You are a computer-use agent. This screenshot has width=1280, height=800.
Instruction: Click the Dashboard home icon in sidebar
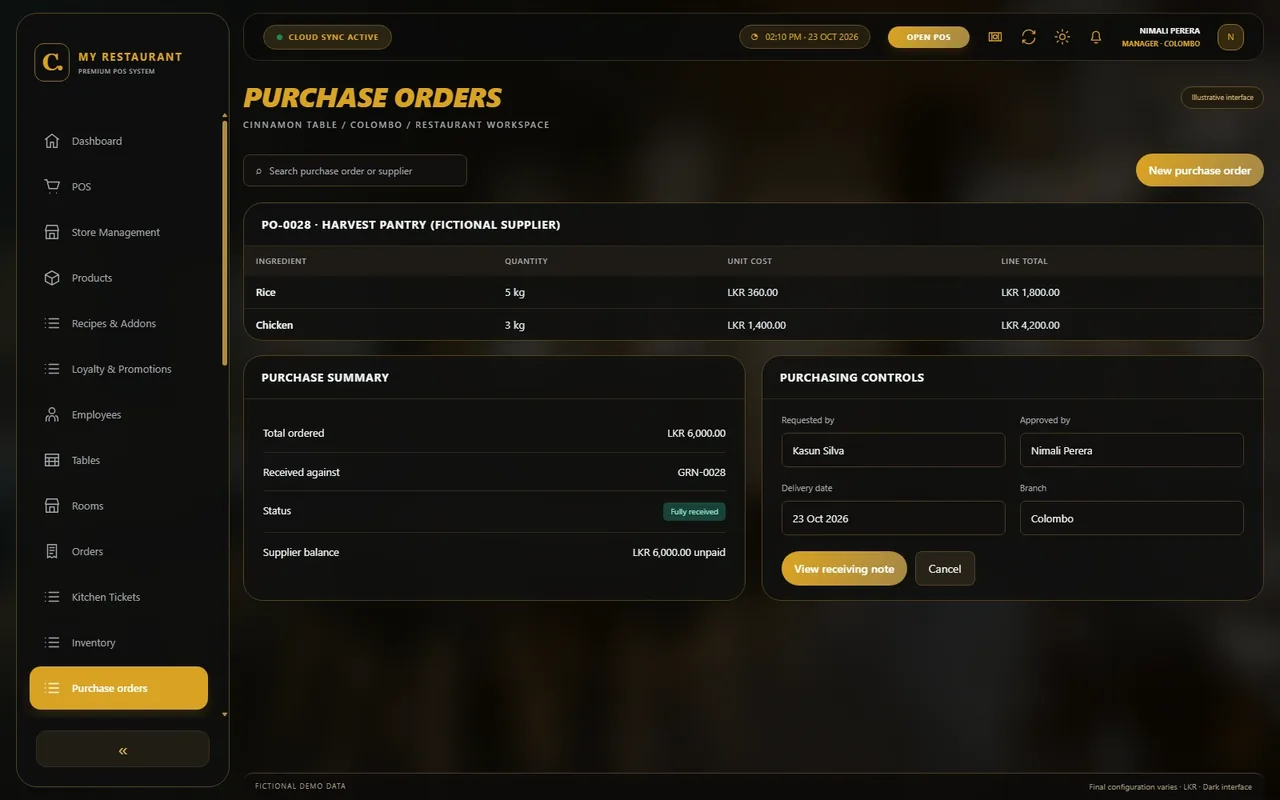52,141
